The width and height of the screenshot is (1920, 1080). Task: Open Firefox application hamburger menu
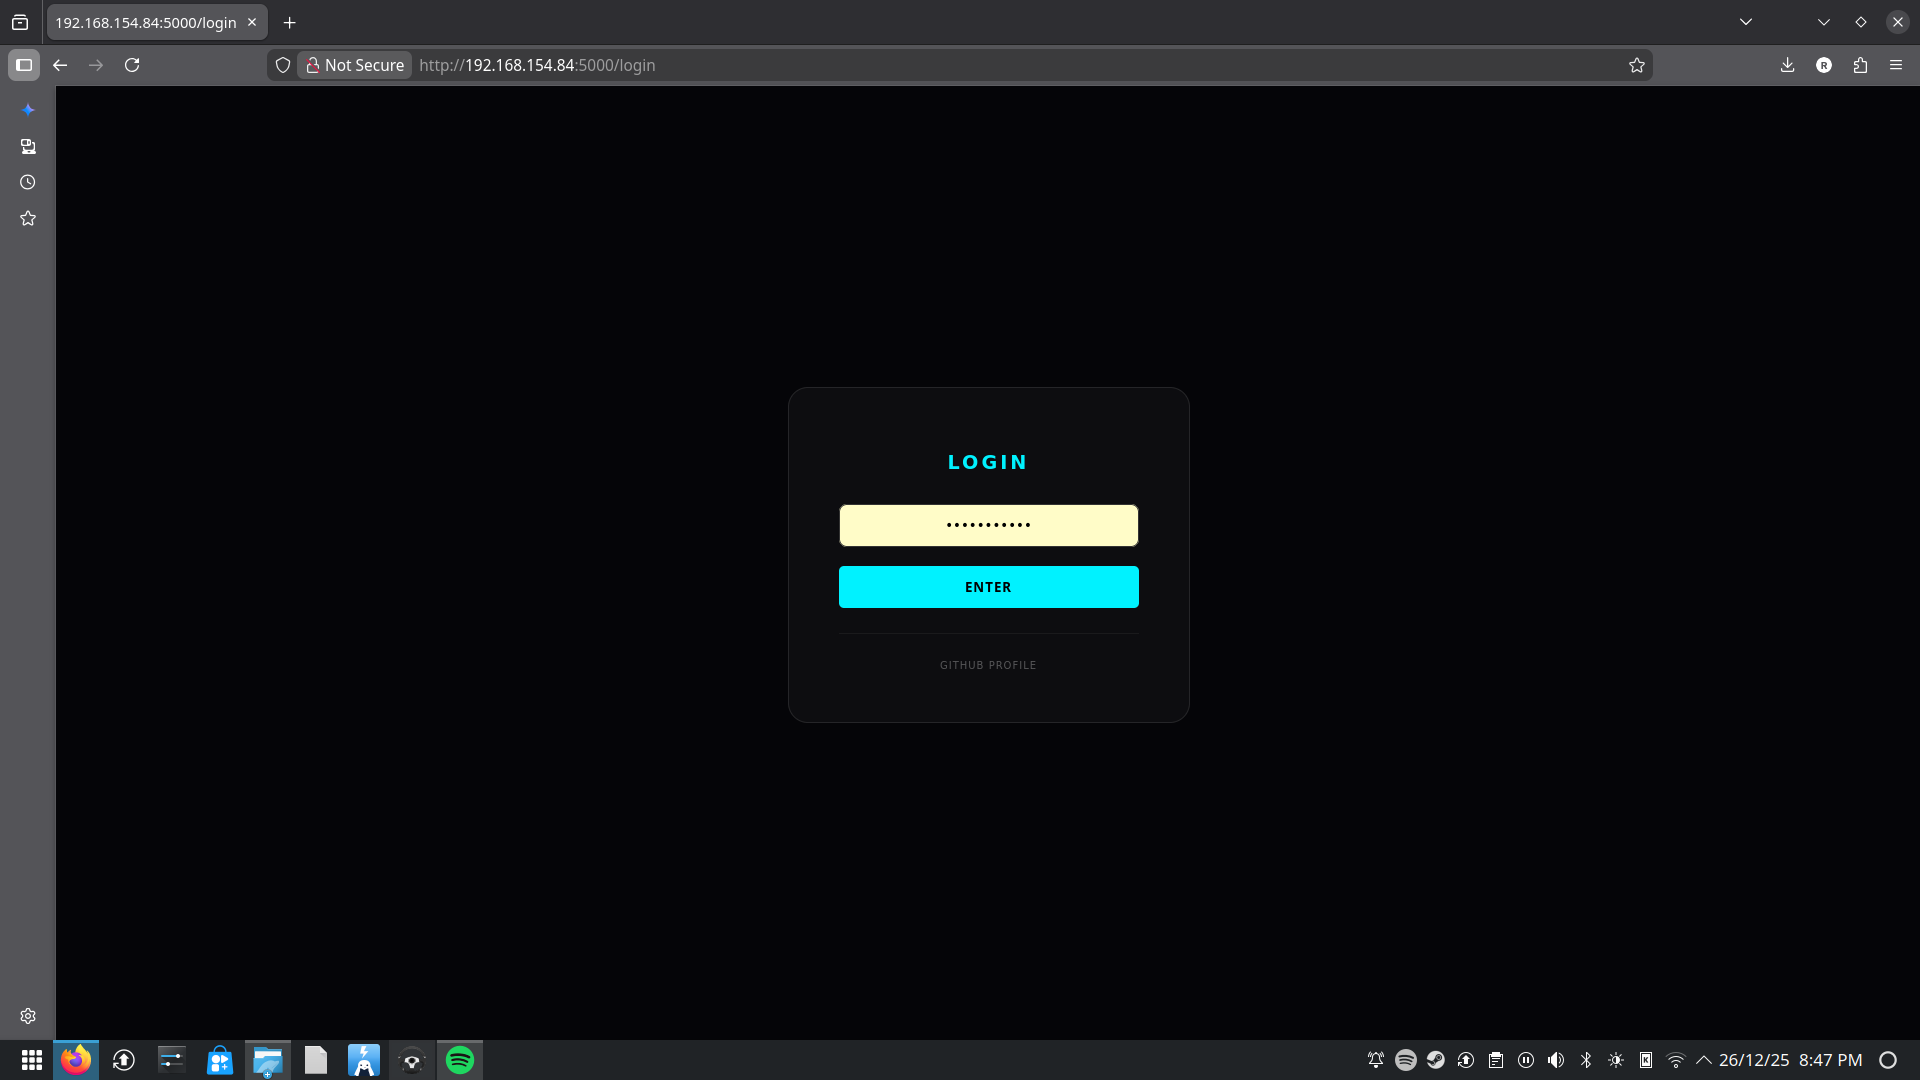click(1896, 65)
